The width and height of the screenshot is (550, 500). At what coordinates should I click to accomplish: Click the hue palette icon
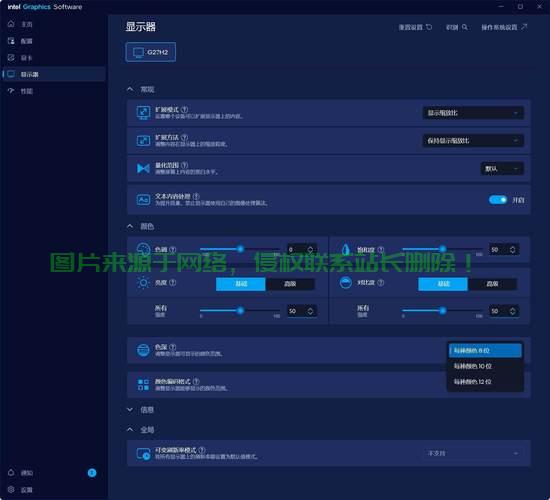pos(143,249)
